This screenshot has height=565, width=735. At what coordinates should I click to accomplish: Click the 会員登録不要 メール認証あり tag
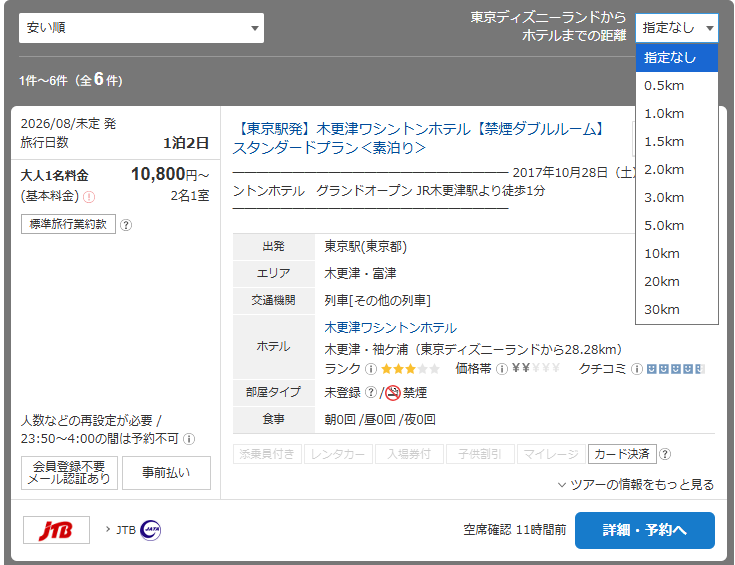(x=69, y=473)
